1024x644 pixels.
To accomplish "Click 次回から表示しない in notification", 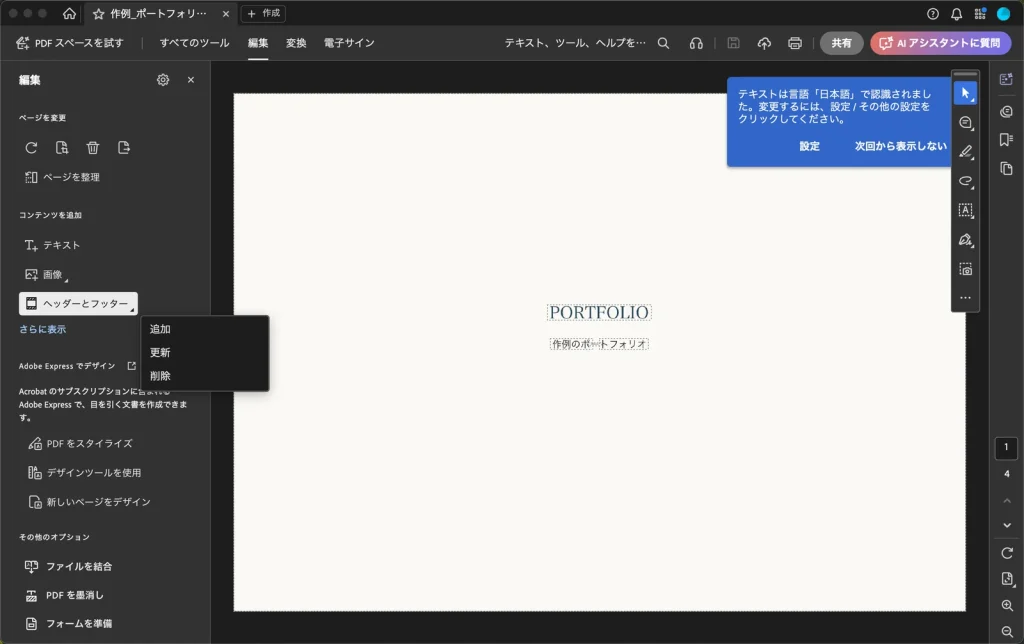I will coord(901,146).
